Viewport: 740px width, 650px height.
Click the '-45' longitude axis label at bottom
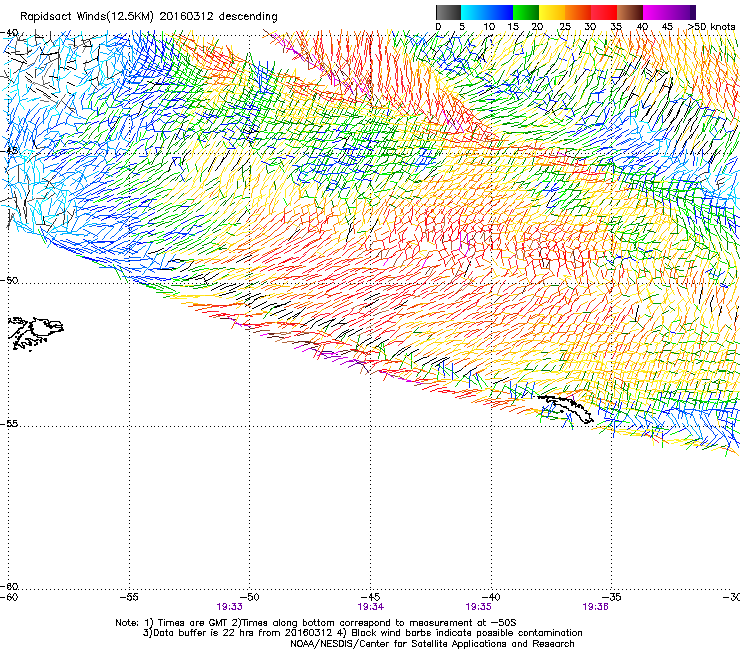pyautogui.click(x=370, y=597)
